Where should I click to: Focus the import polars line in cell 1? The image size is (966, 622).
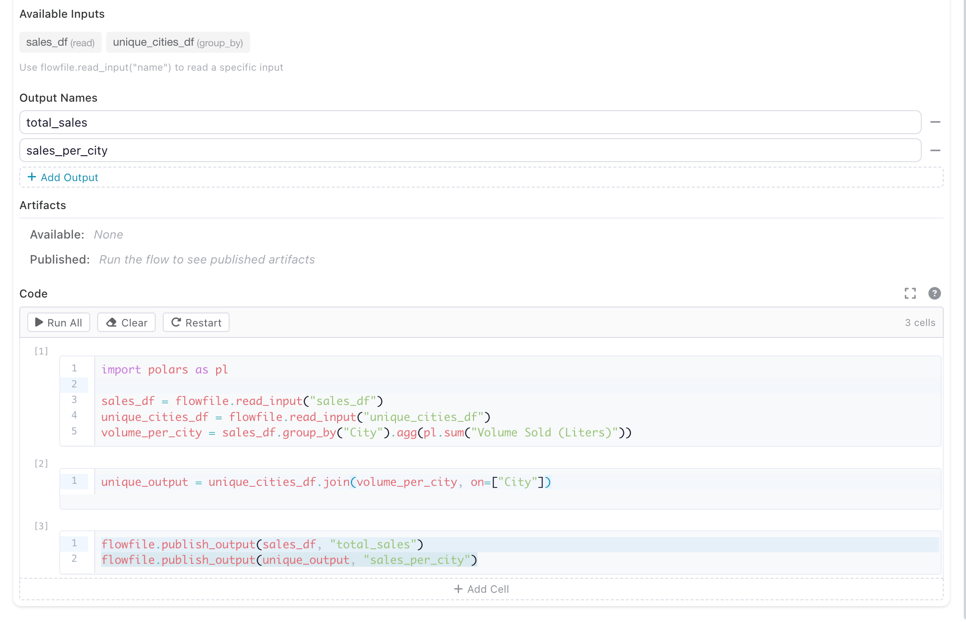[x=164, y=370]
